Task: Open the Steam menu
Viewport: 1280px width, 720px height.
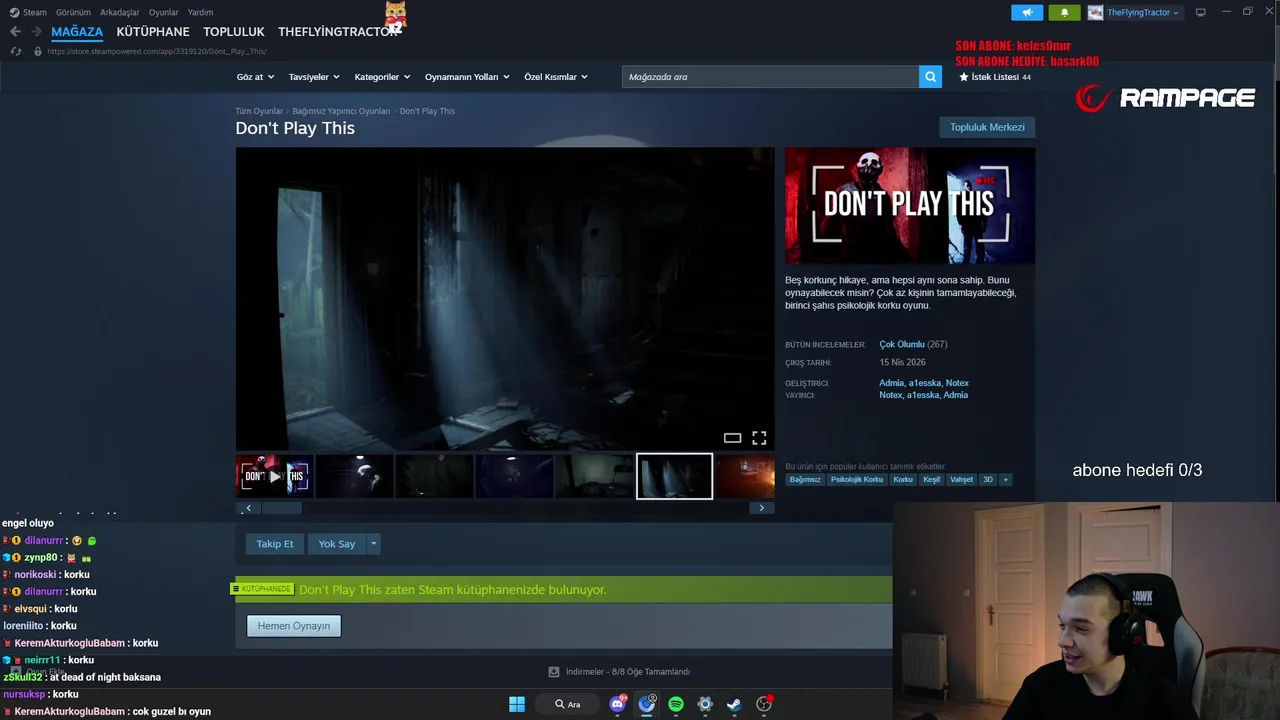Action: click(x=29, y=12)
